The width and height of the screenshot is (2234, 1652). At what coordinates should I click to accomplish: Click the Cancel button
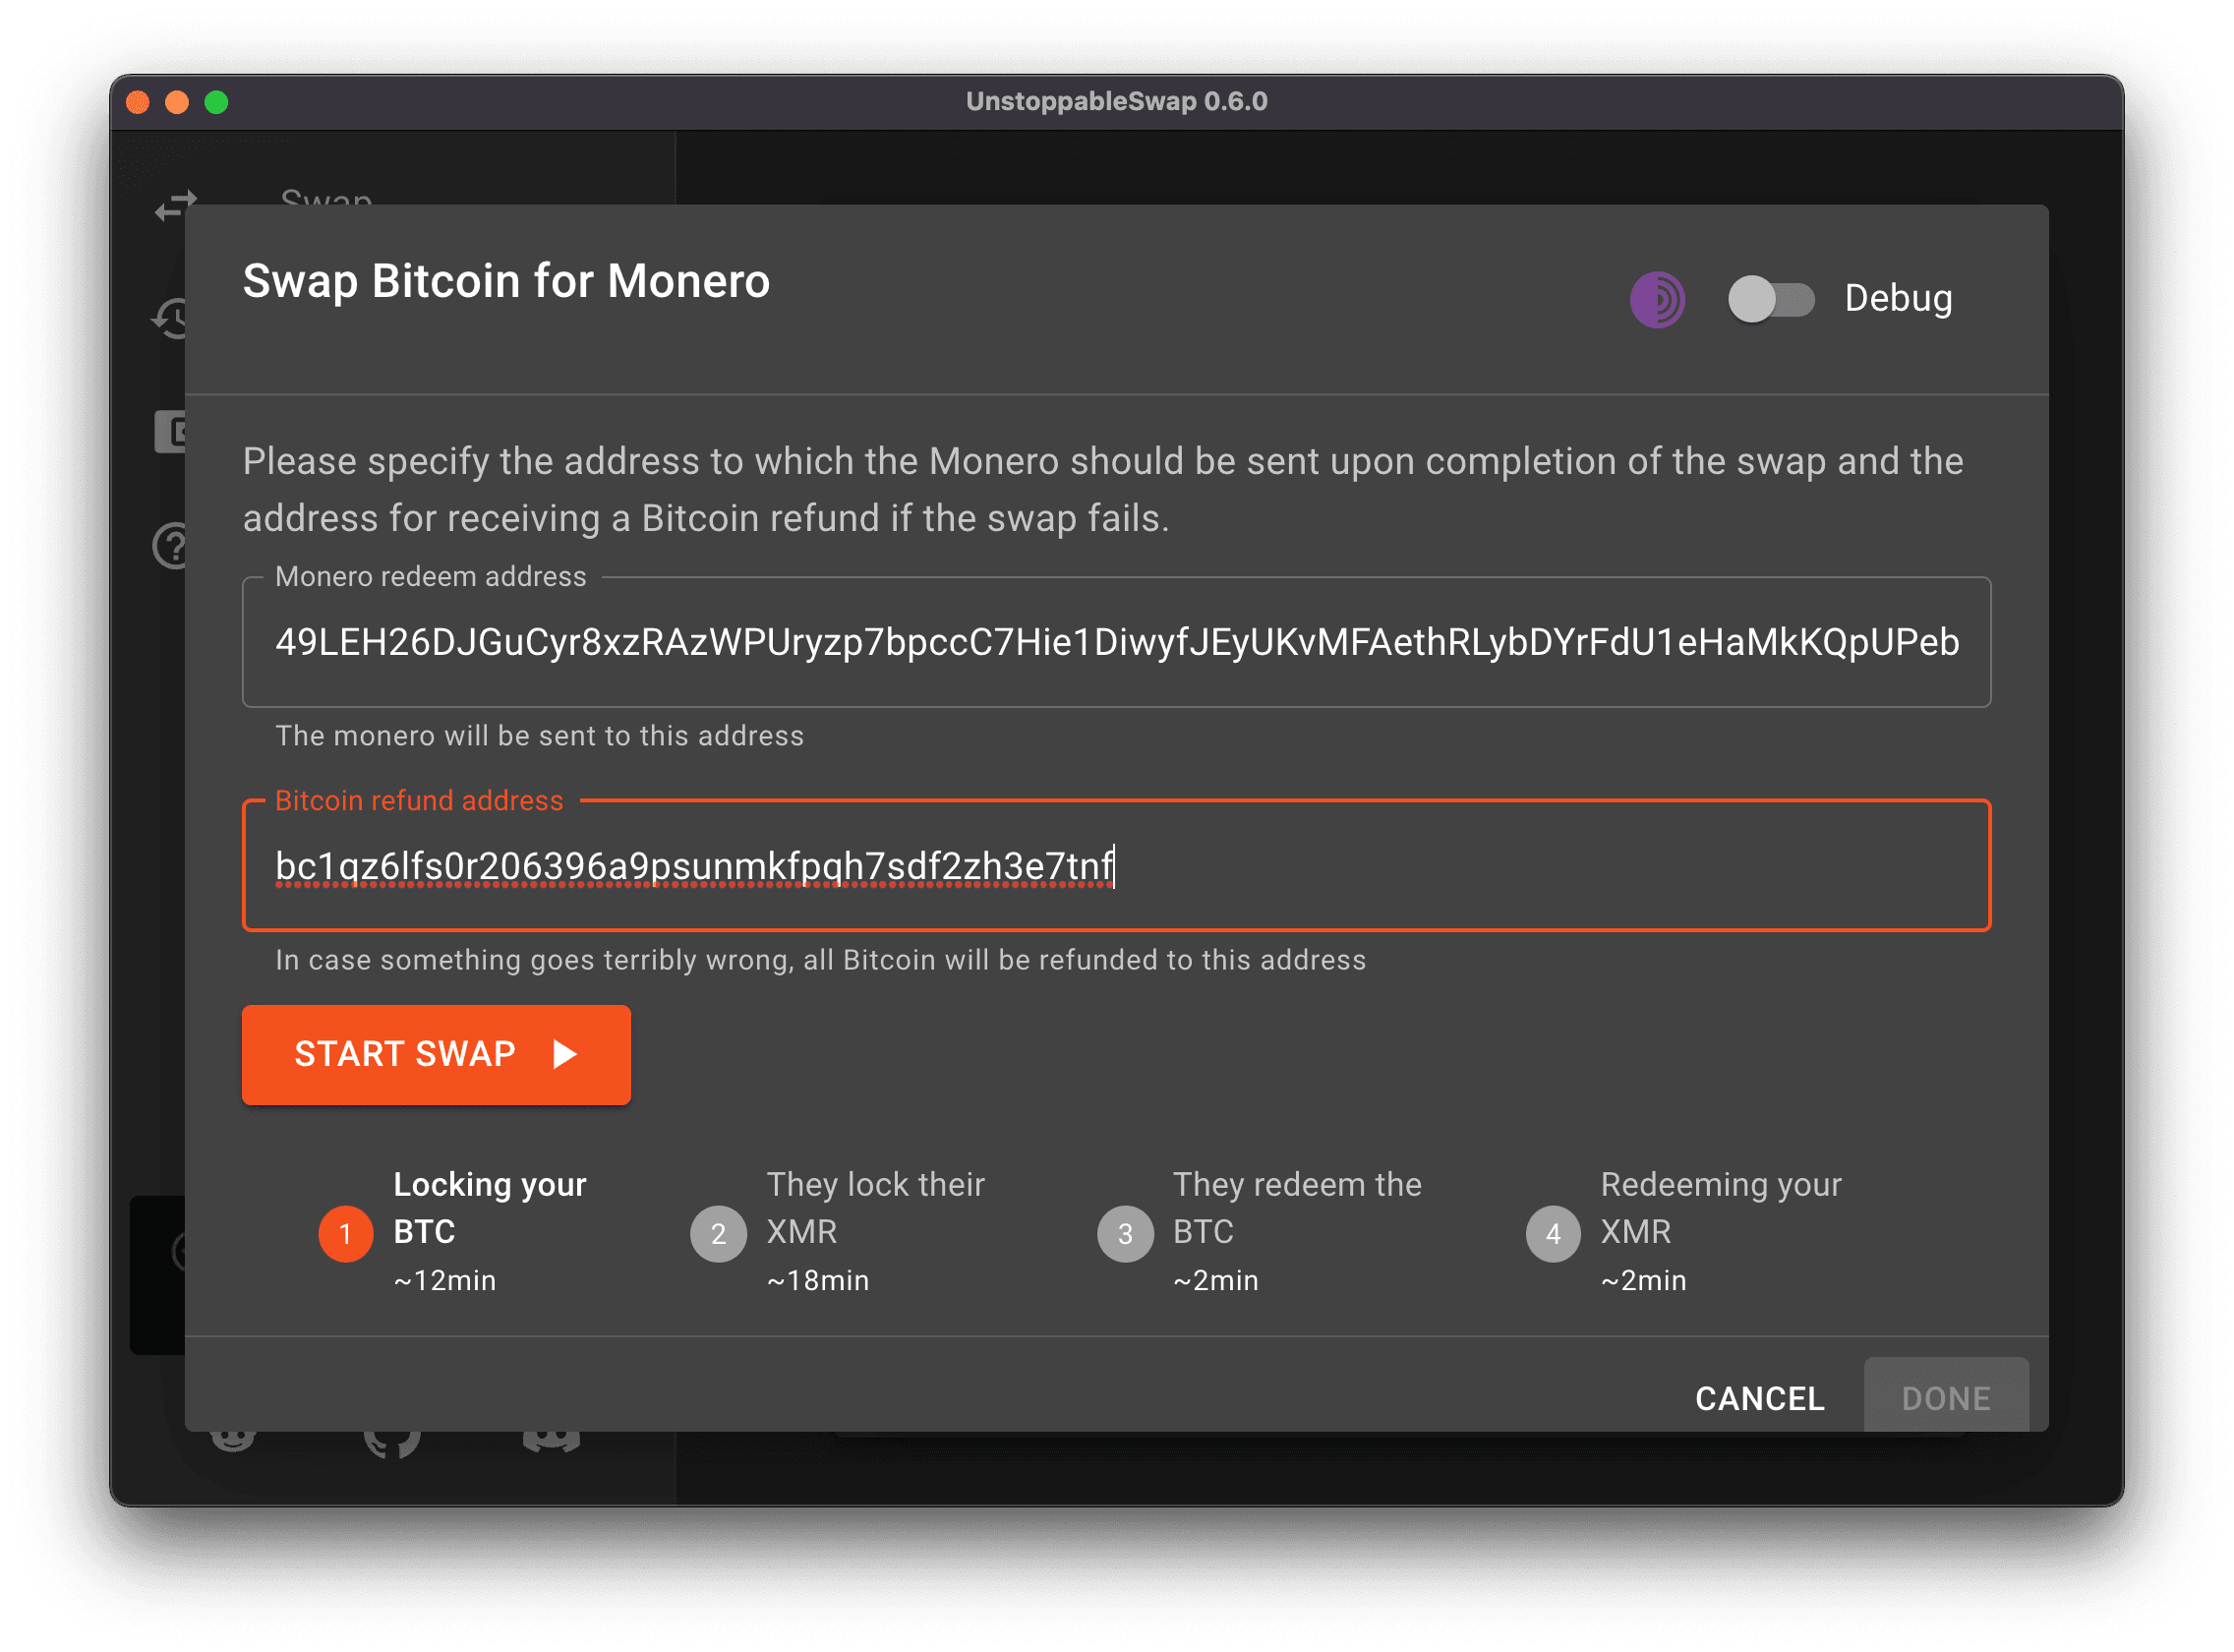pos(1759,1398)
